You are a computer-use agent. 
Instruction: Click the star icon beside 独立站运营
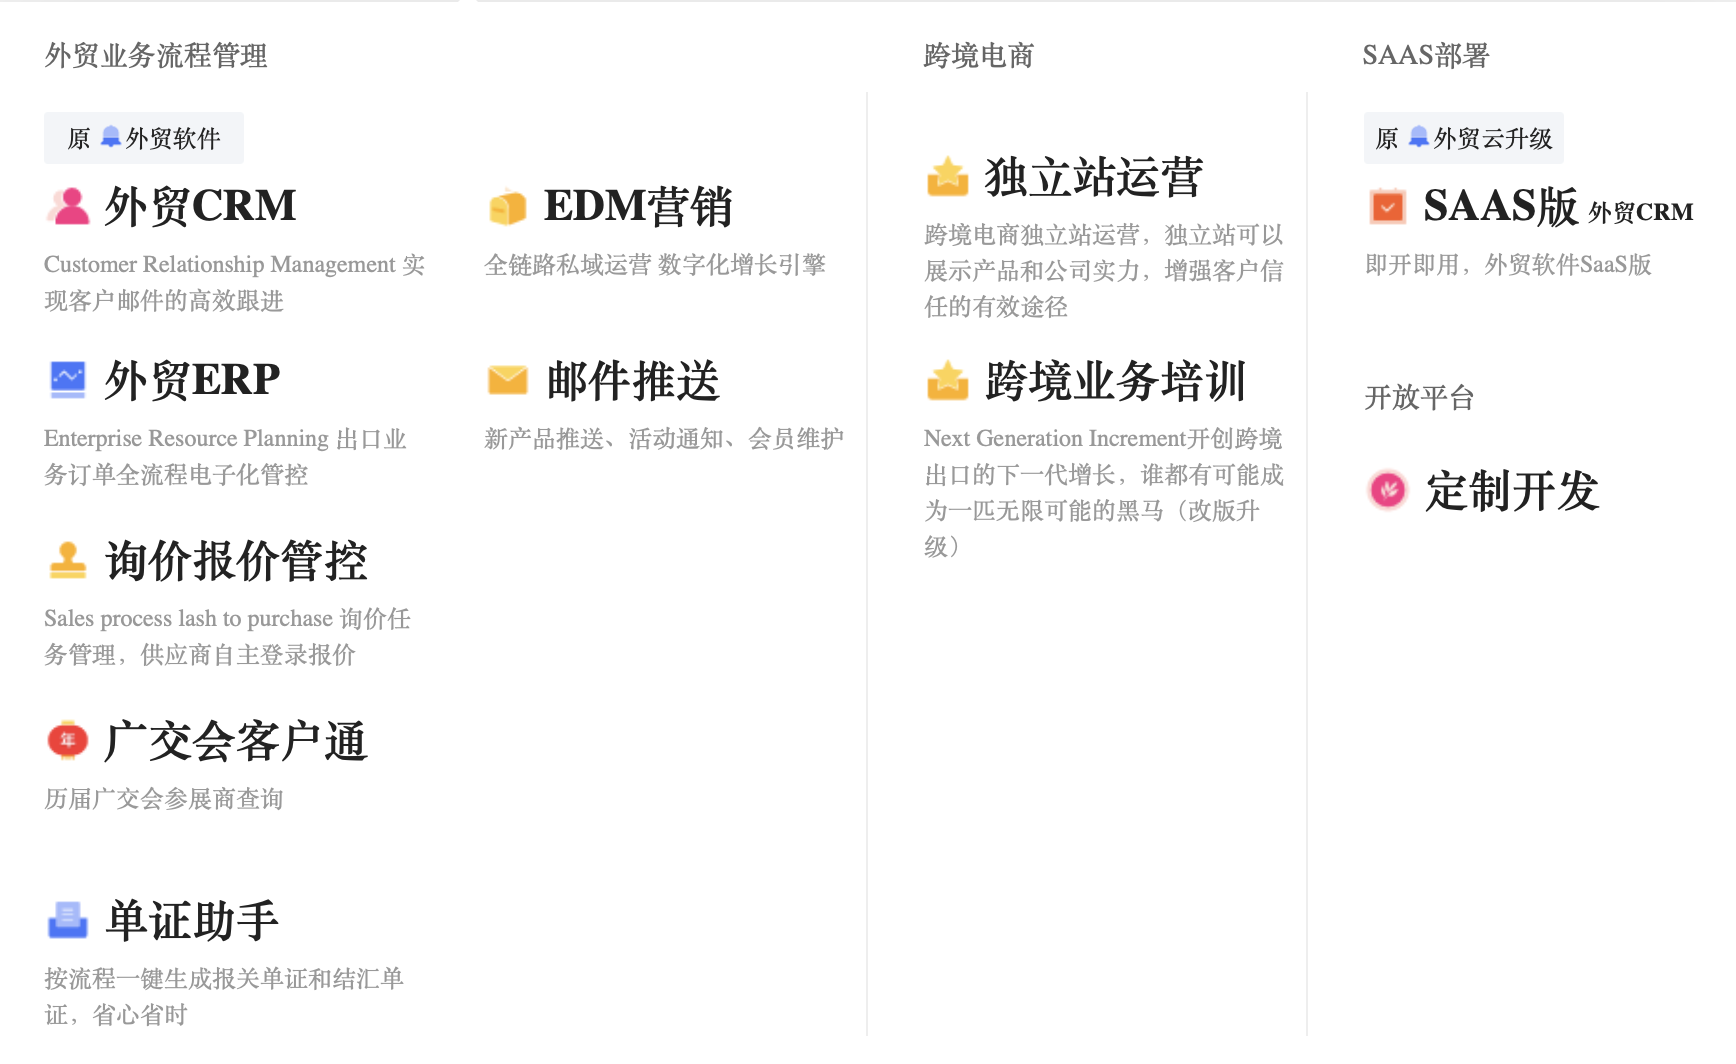click(947, 177)
